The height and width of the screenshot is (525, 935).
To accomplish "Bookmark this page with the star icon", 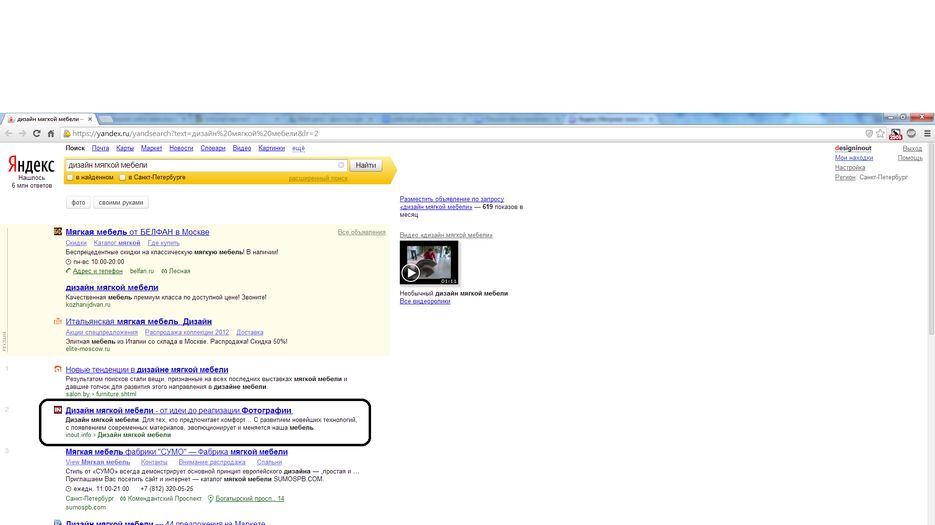I will coord(880,134).
